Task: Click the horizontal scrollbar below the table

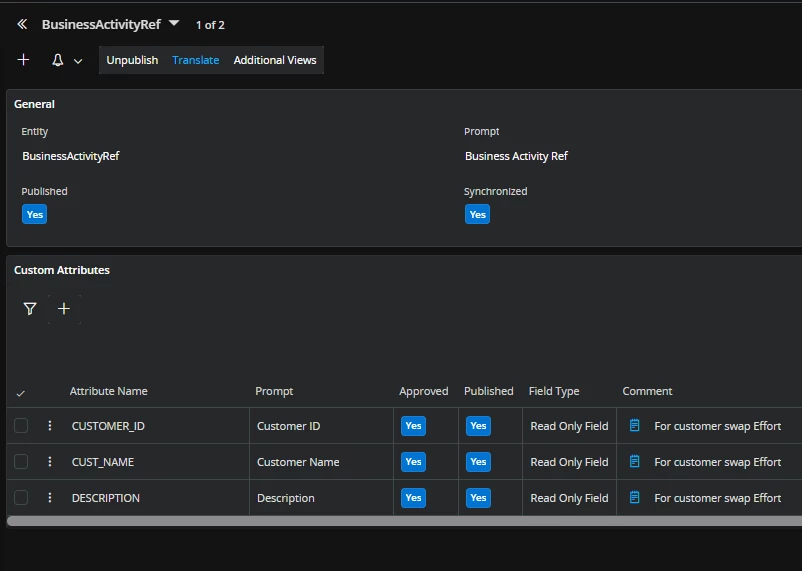Action: click(400, 521)
